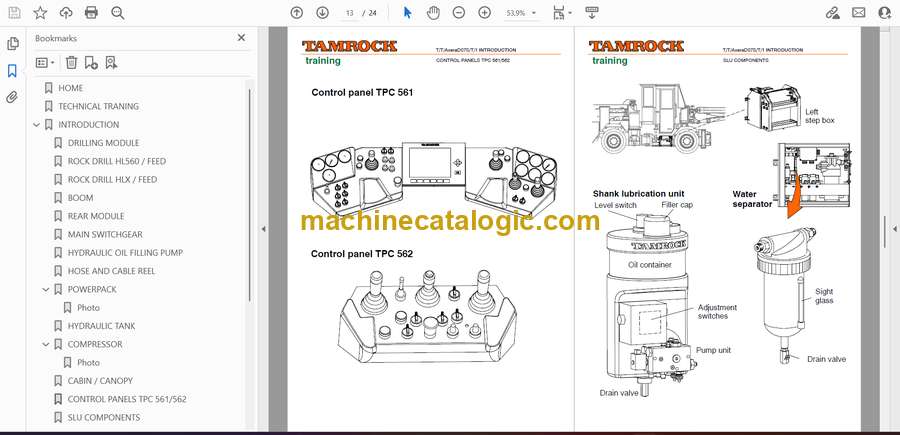
Task: Open the HOME bookmark
Action: pos(71,88)
